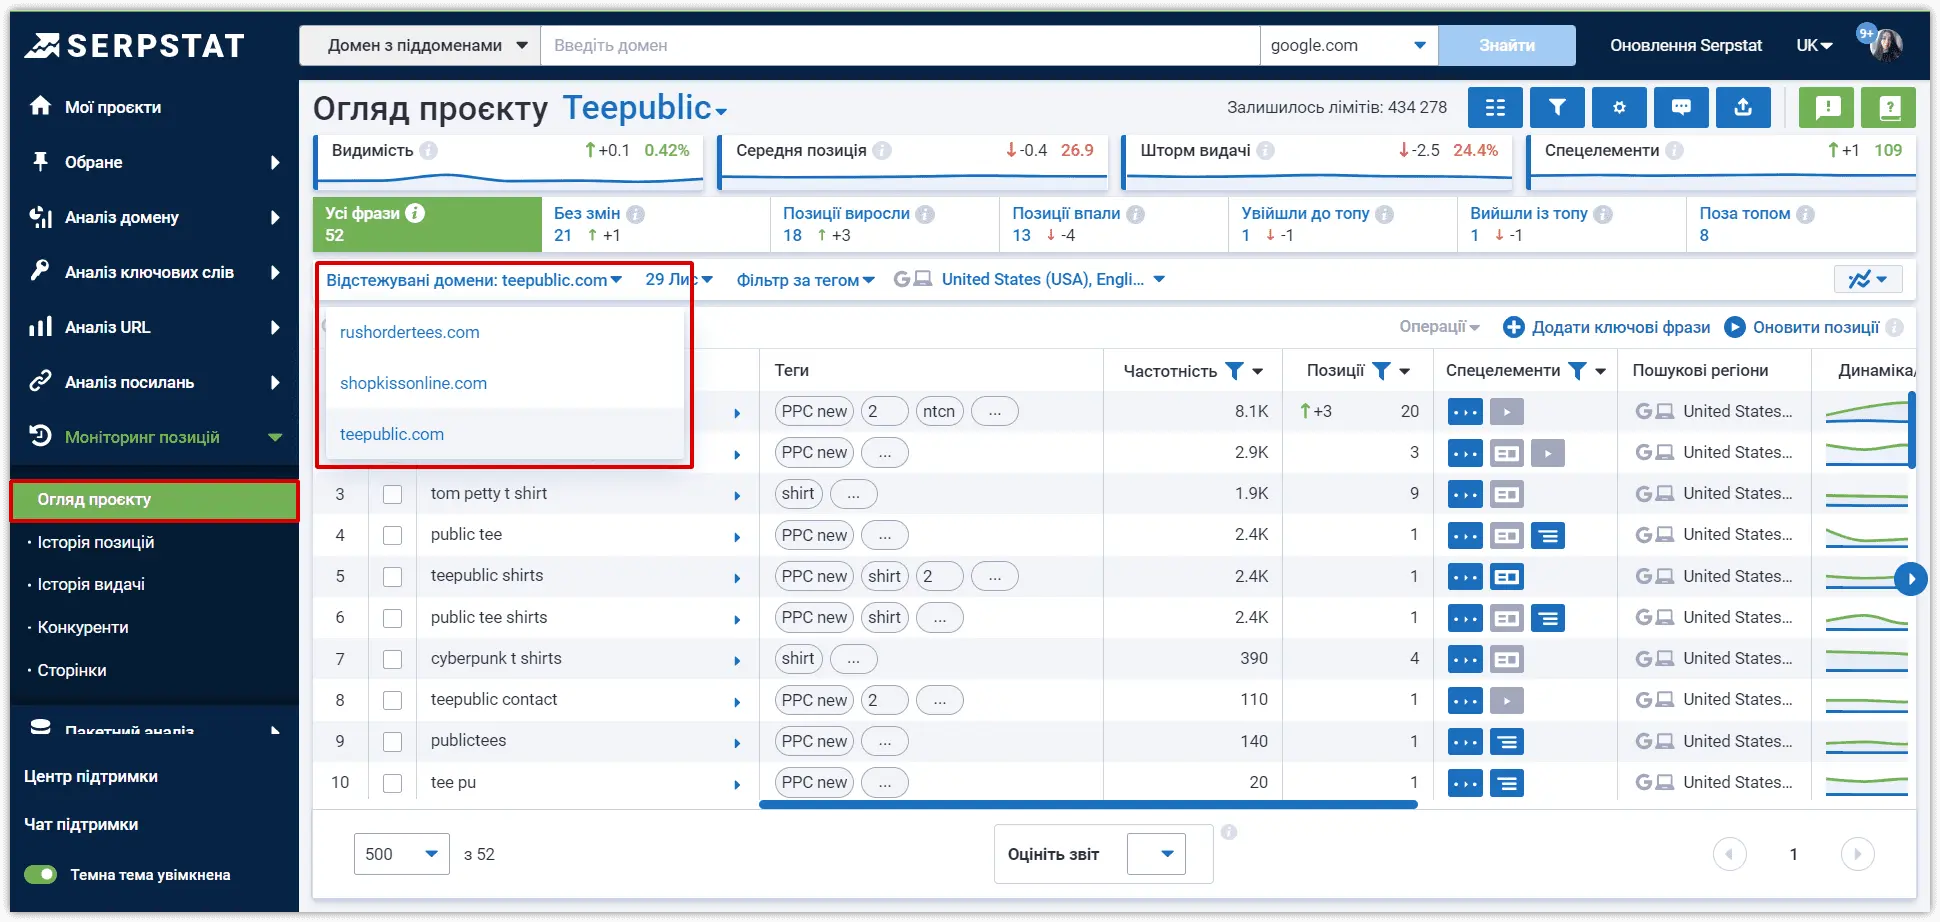Screen dimensions: 1940x922
Task: Click the 'Введіть домен' input field
Action: point(900,45)
